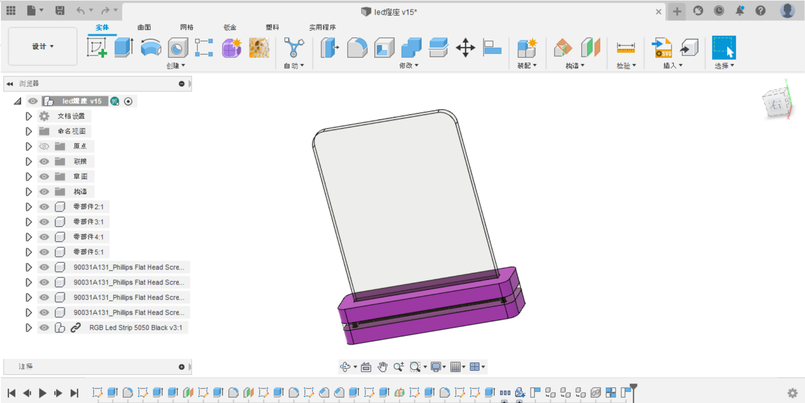
Task: Select the Revolve tool
Action: click(x=150, y=47)
